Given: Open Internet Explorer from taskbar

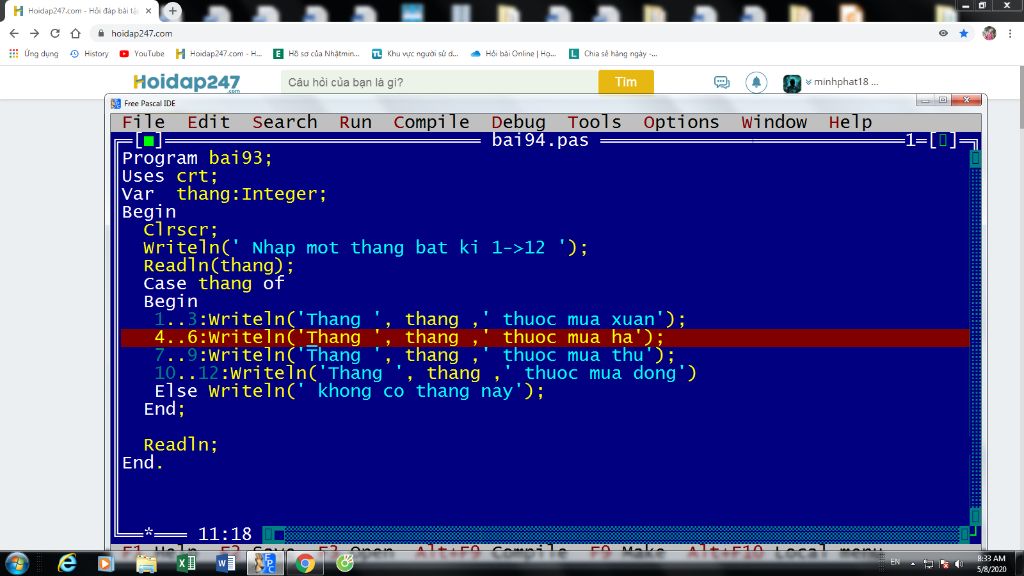Looking at the screenshot, I should [67, 563].
